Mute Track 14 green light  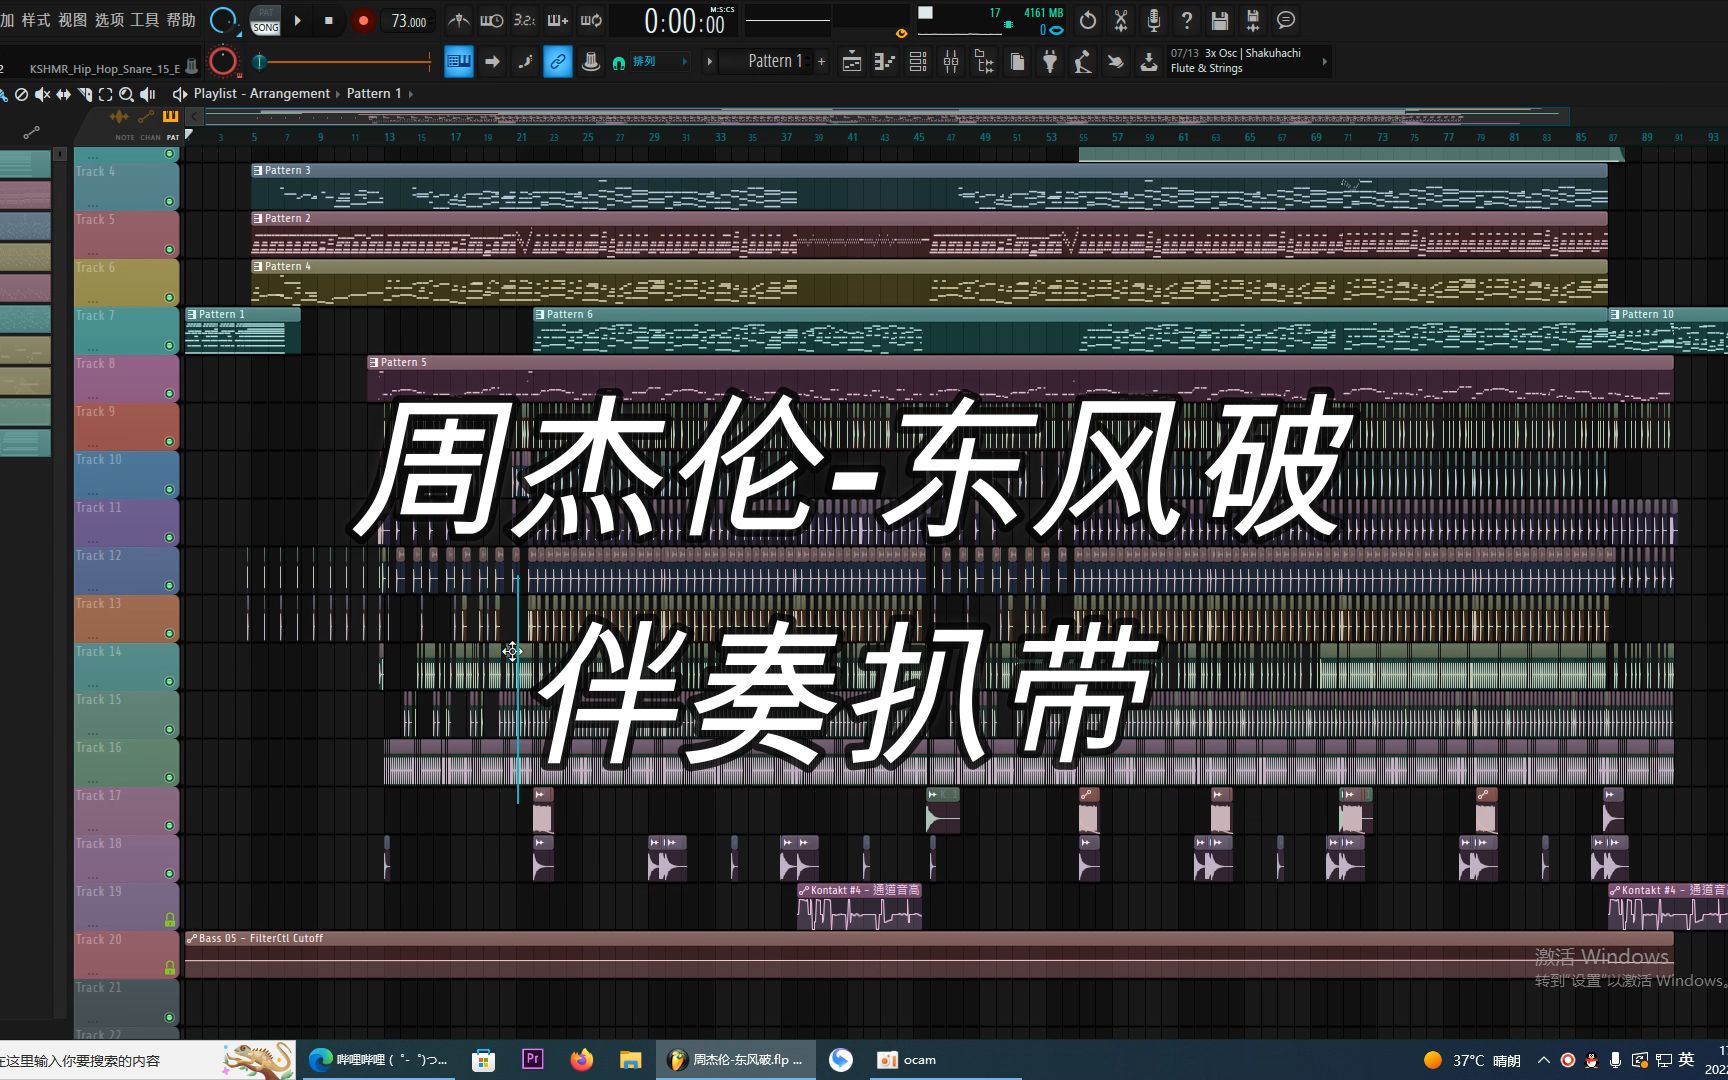pos(169,682)
